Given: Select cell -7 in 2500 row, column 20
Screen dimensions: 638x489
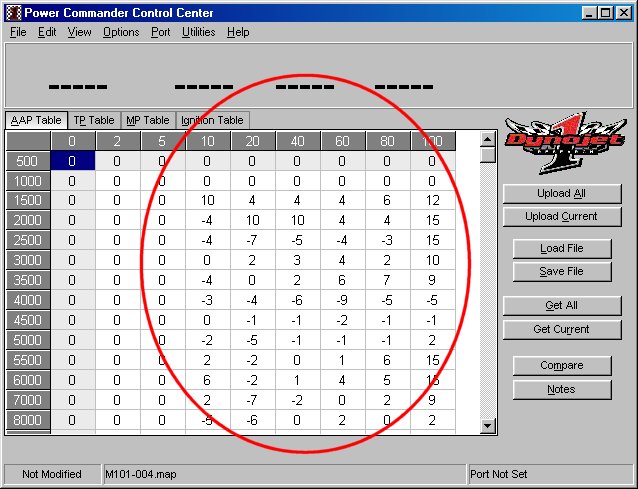Looking at the screenshot, I should (252, 240).
